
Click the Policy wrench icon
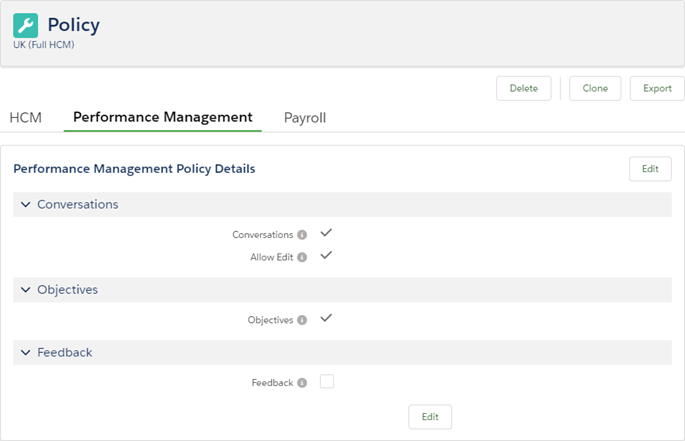(26, 26)
